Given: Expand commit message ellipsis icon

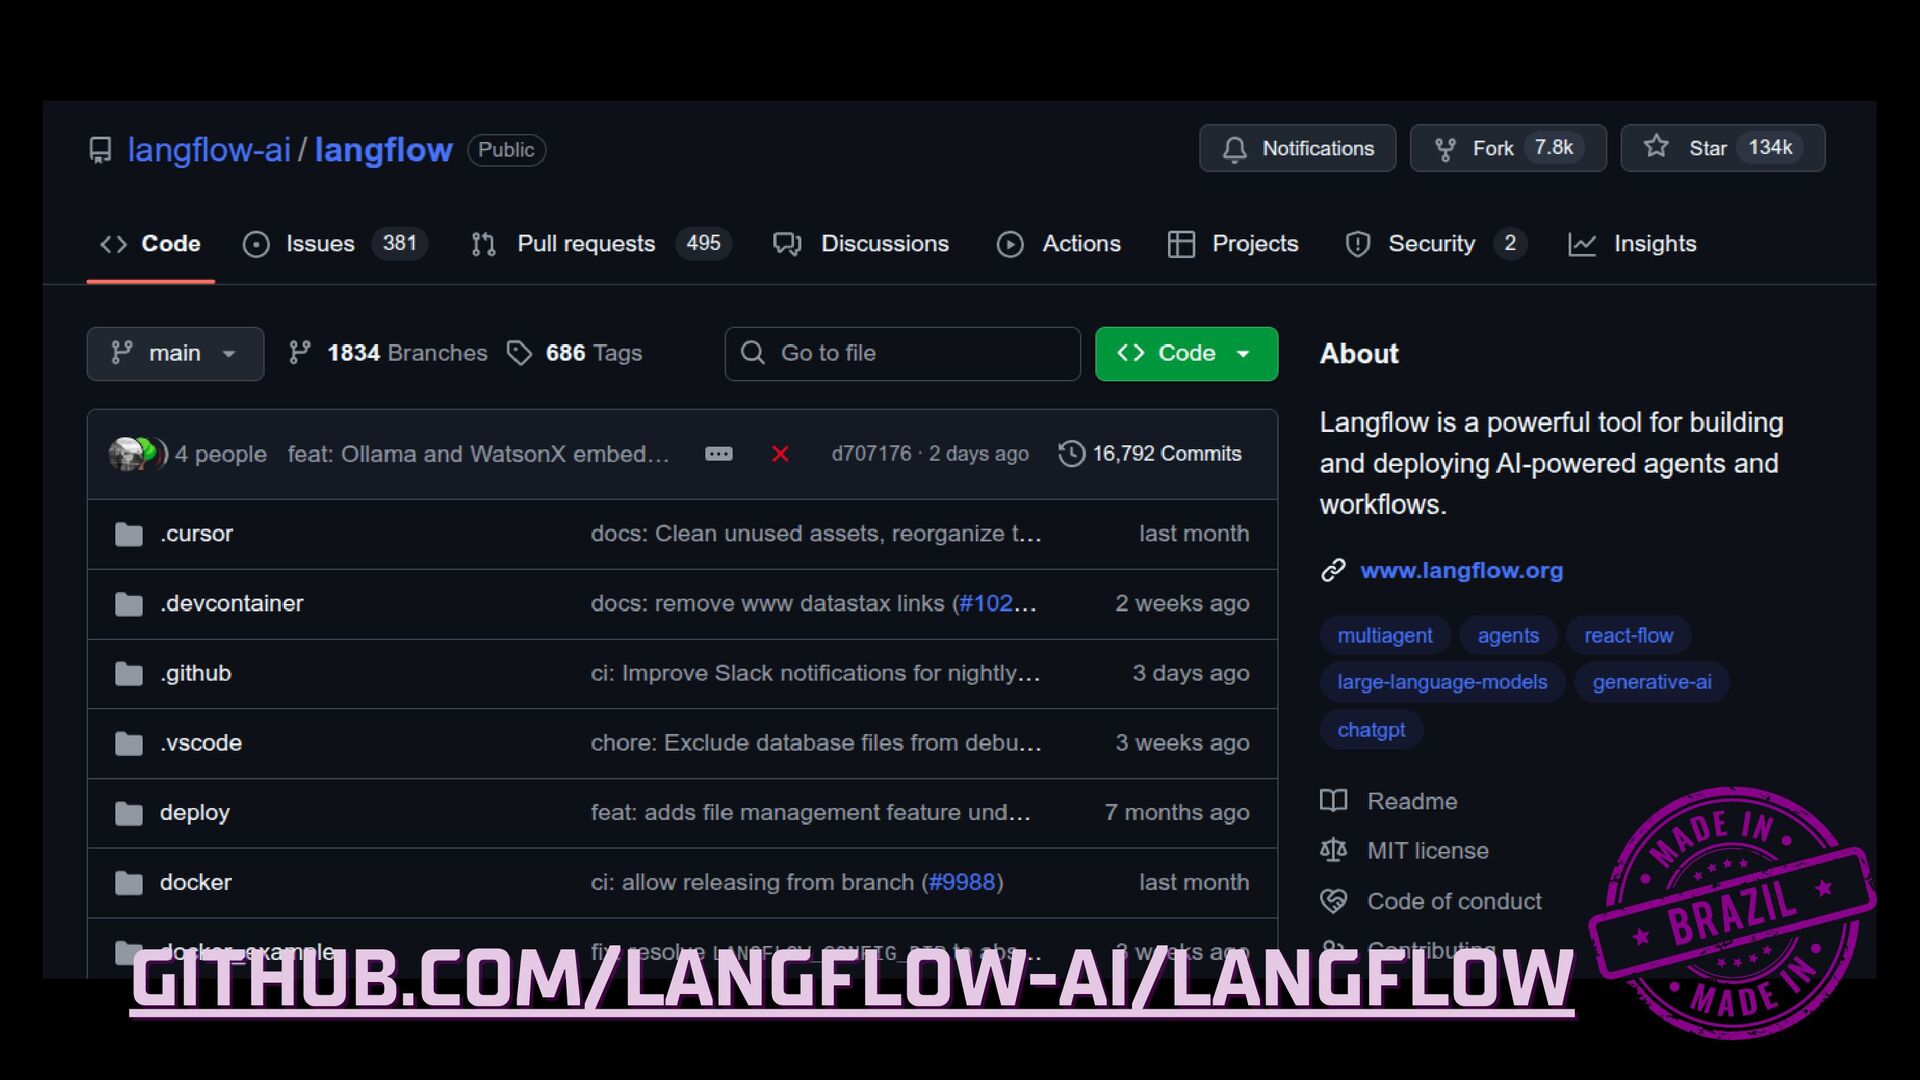Looking at the screenshot, I should tap(718, 454).
